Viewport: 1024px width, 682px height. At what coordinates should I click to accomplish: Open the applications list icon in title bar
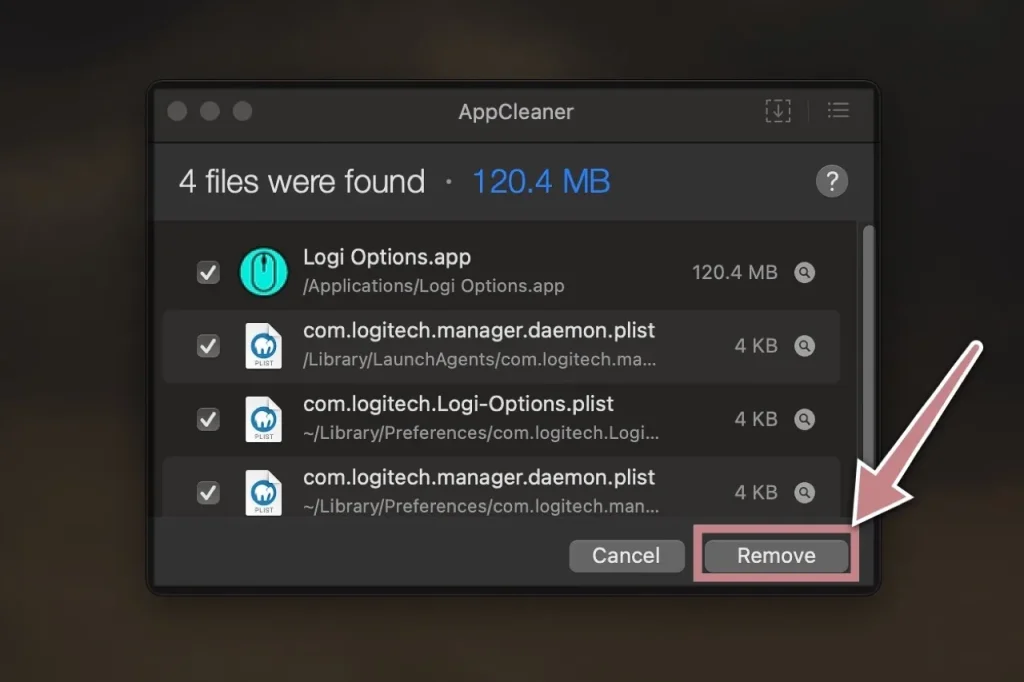tap(839, 110)
